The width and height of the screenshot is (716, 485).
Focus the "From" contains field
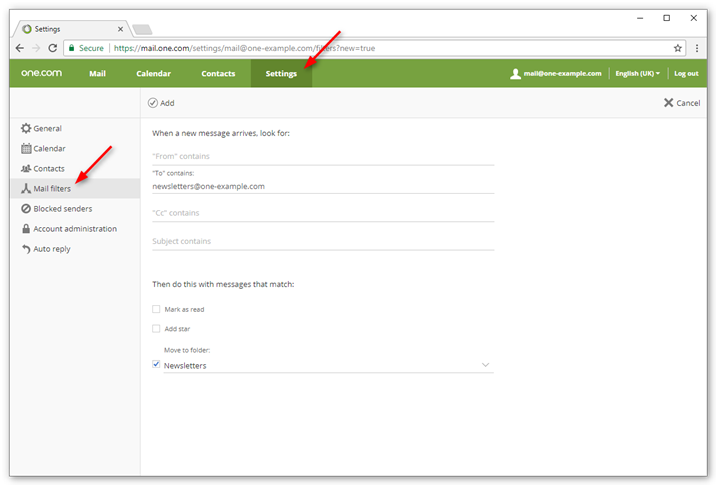[323, 157]
